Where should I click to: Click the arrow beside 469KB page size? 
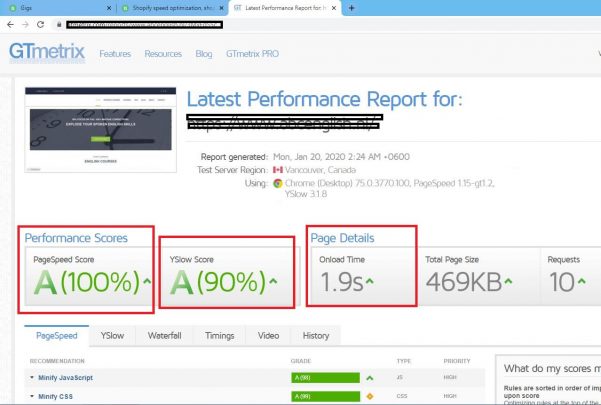click(508, 281)
